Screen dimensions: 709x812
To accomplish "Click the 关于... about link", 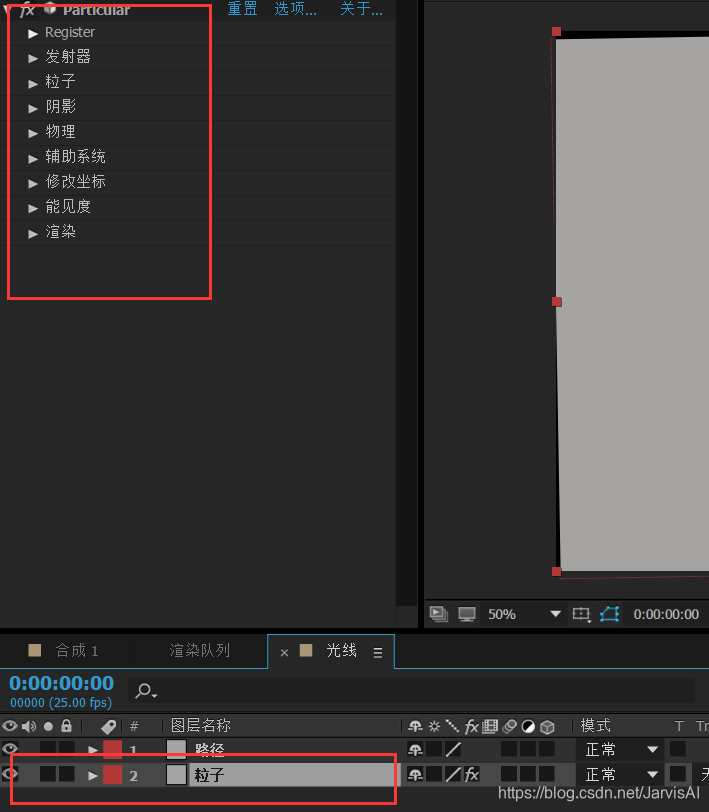I will click(361, 8).
